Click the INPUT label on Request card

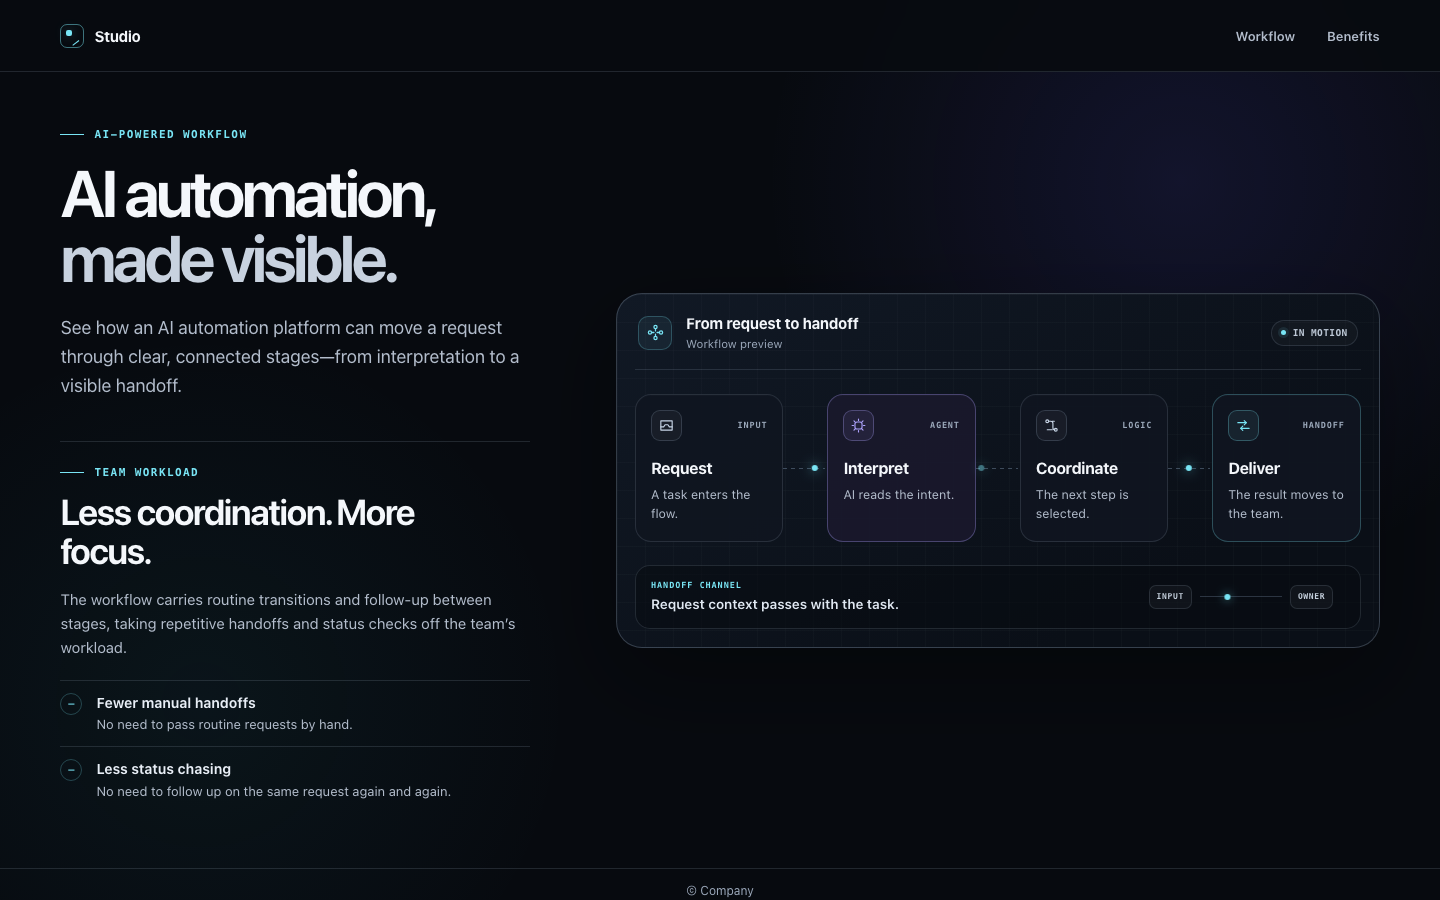coord(752,426)
